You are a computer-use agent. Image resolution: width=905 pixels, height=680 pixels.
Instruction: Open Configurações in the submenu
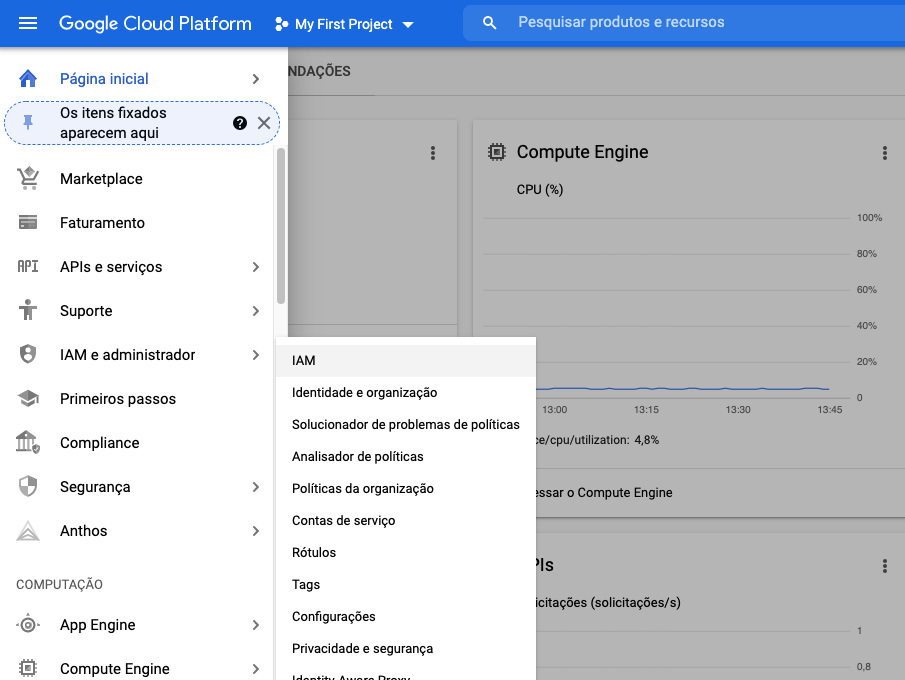[x=406, y=617]
